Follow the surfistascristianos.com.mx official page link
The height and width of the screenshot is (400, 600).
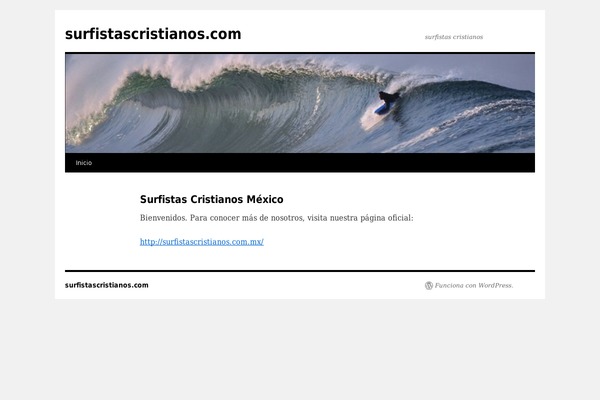click(x=202, y=242)
